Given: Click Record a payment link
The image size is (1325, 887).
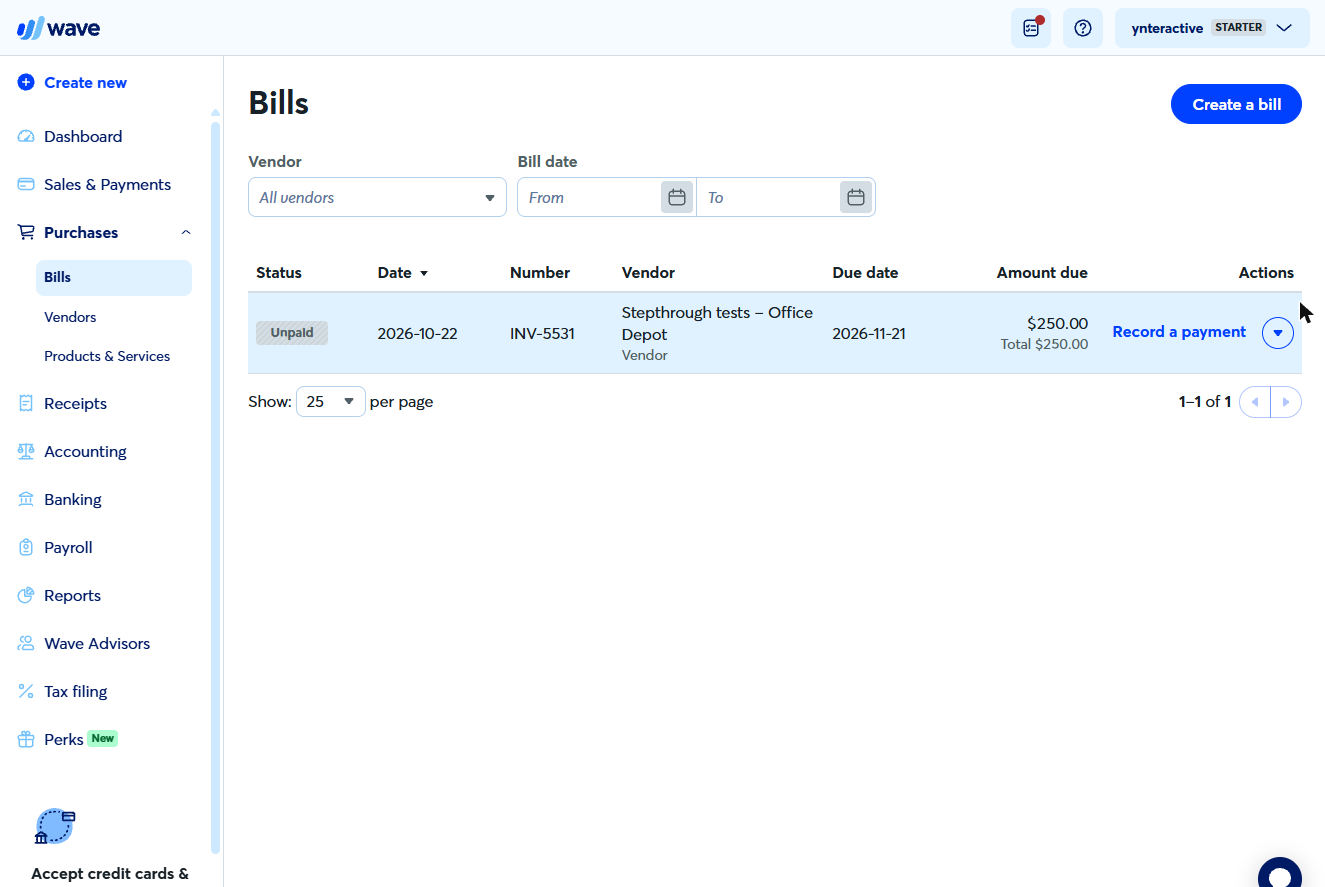Looking at the screenshot, I should tap(1179, 332).
